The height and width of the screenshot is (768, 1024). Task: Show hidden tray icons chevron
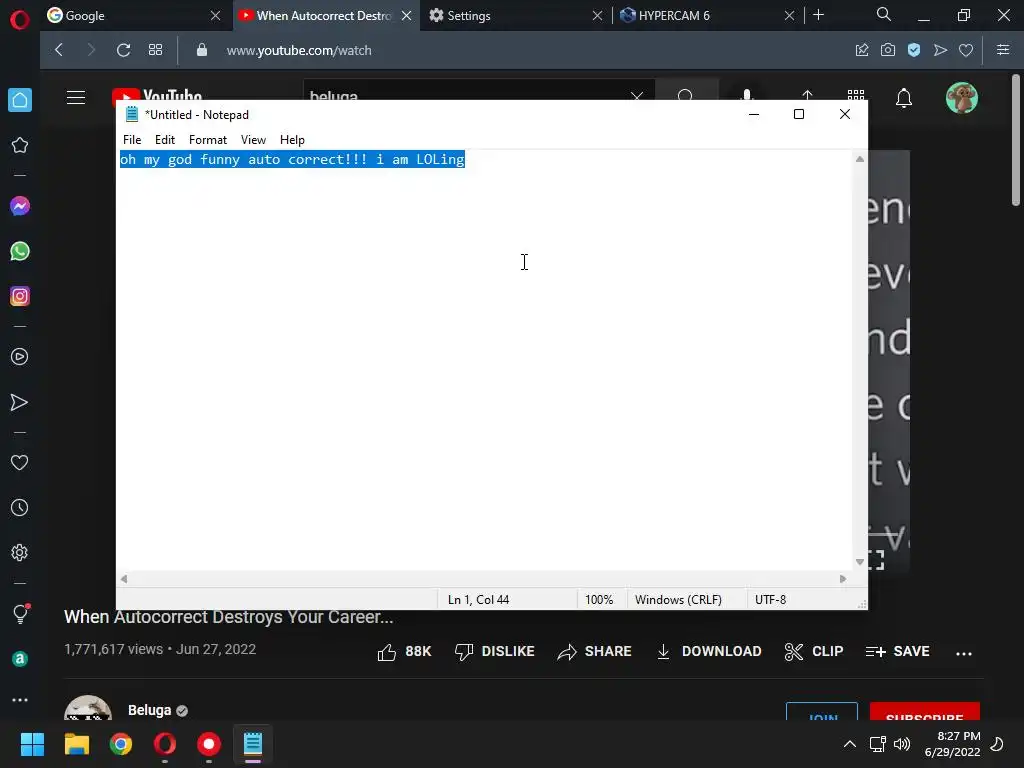[x=850, y=744]
